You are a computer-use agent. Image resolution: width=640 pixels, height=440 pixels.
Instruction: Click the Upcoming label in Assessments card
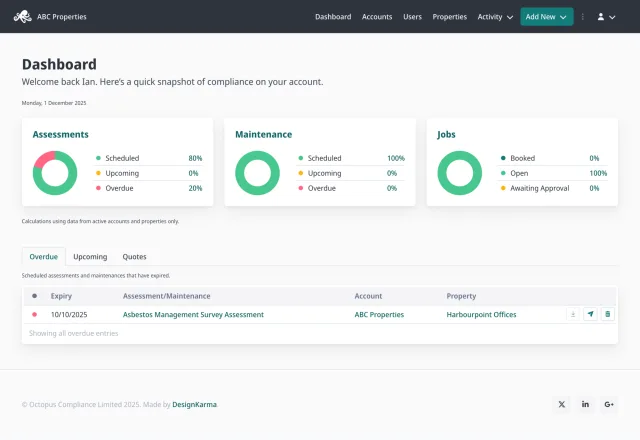pyautogui.click(x=122, y=173)
